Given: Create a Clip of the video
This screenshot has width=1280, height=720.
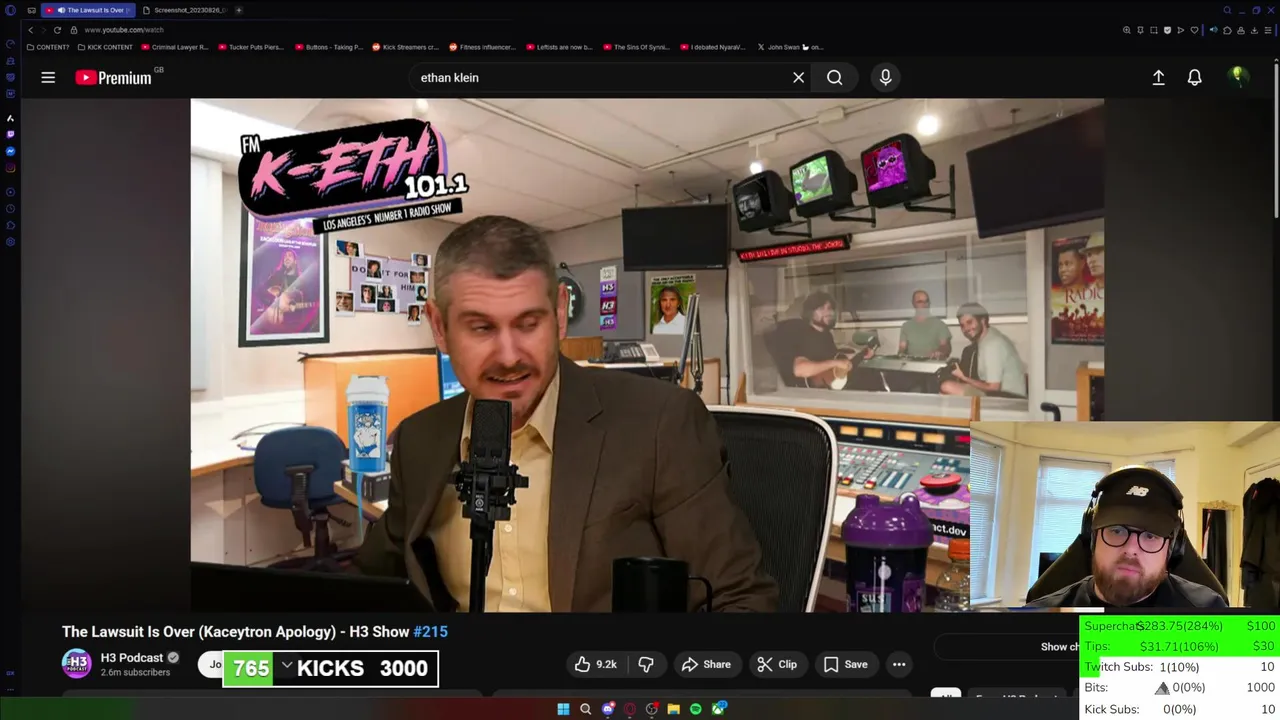Looking at the screenshot, I should point(777,664).
